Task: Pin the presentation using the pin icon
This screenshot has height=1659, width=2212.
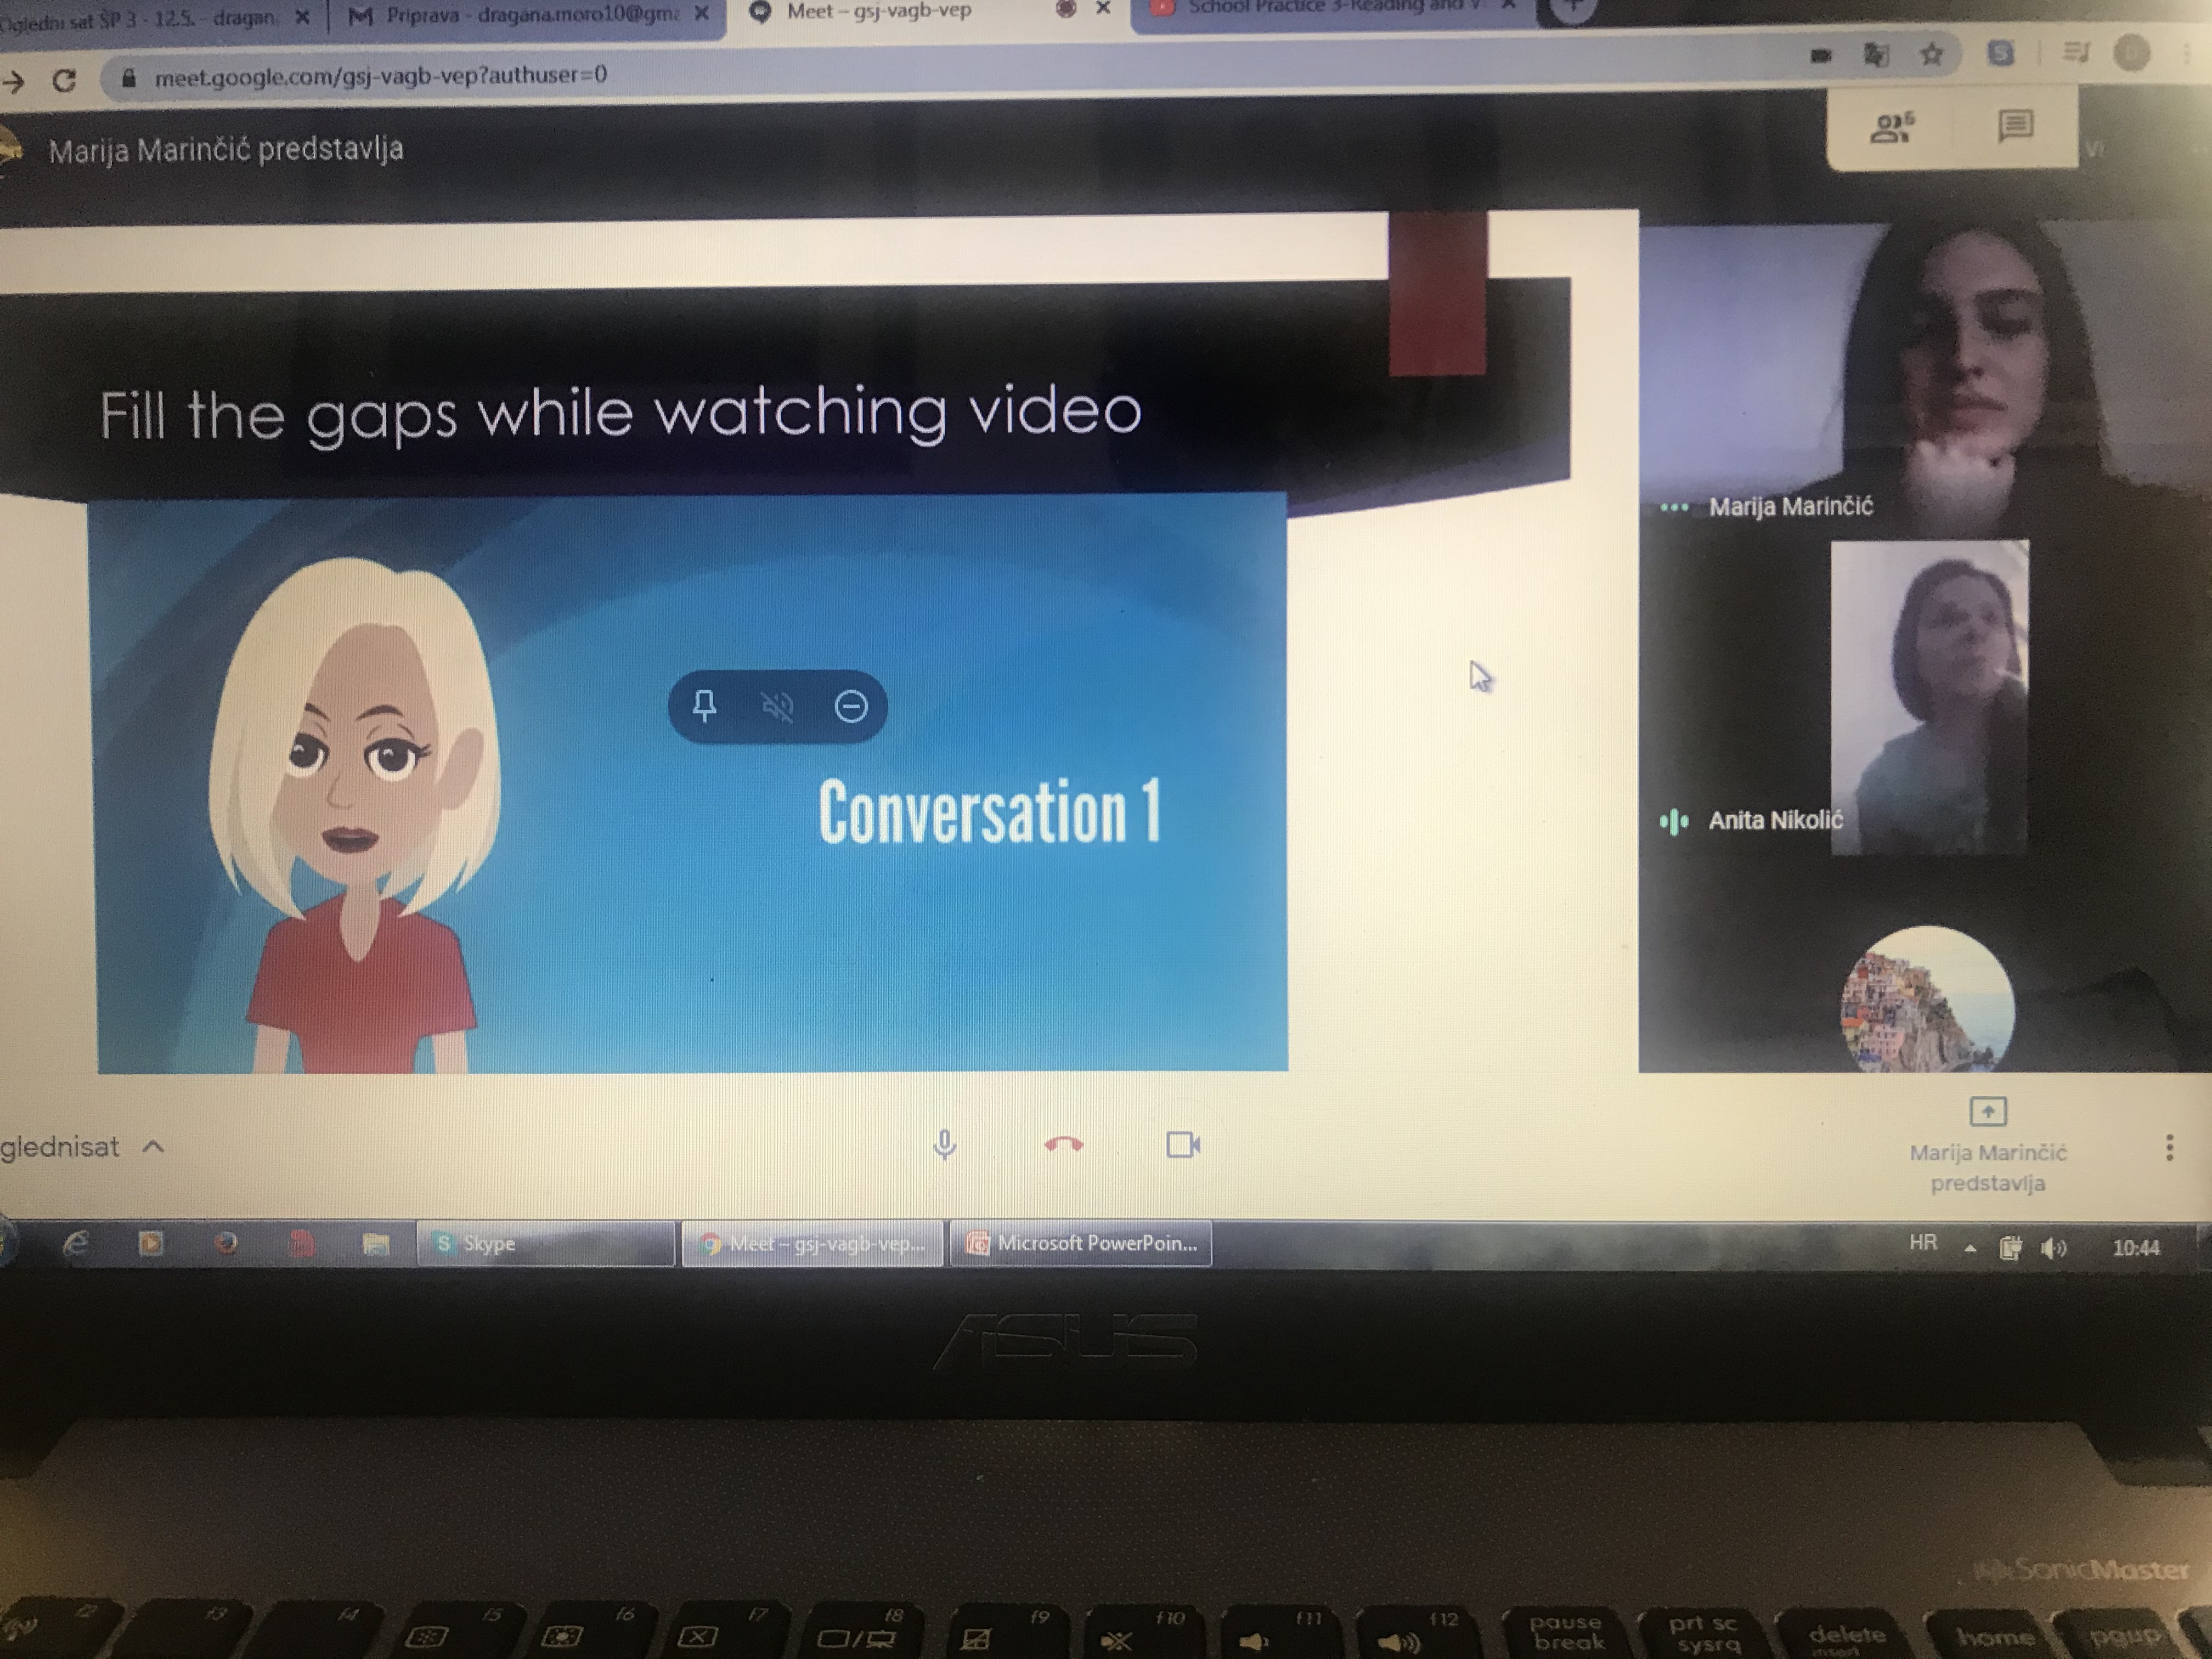Action: pyautogui.click(x=704, y=706)
